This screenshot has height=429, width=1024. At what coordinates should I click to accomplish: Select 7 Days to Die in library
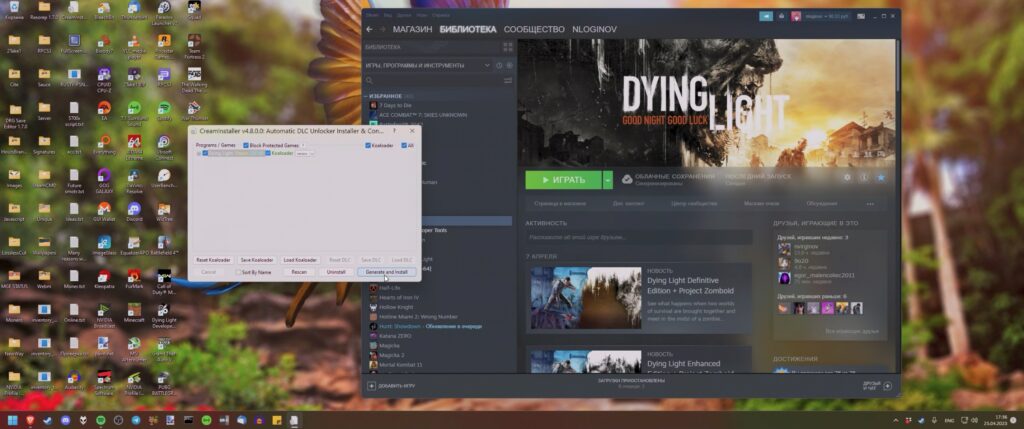point(395,105)
